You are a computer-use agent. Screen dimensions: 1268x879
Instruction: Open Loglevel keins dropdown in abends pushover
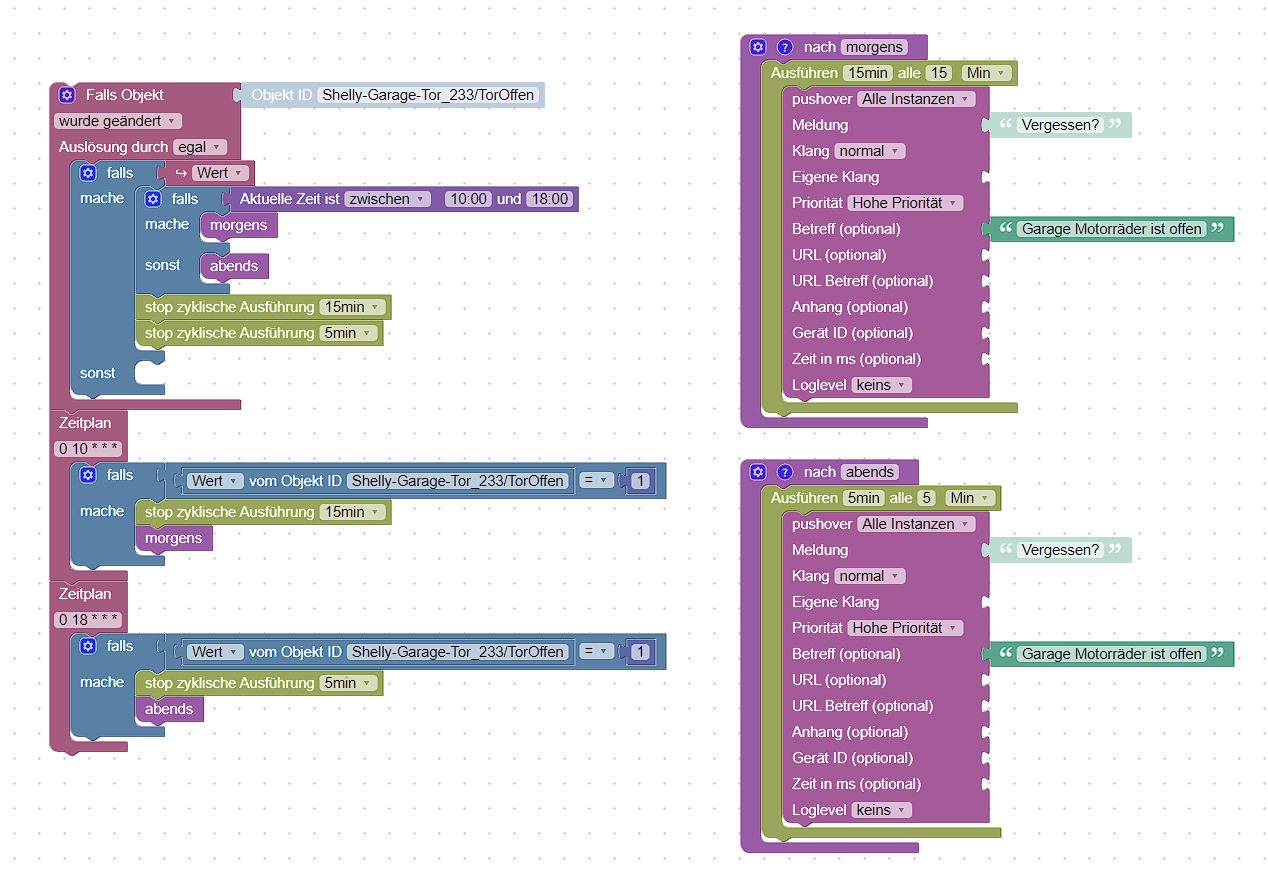point(882,810)
